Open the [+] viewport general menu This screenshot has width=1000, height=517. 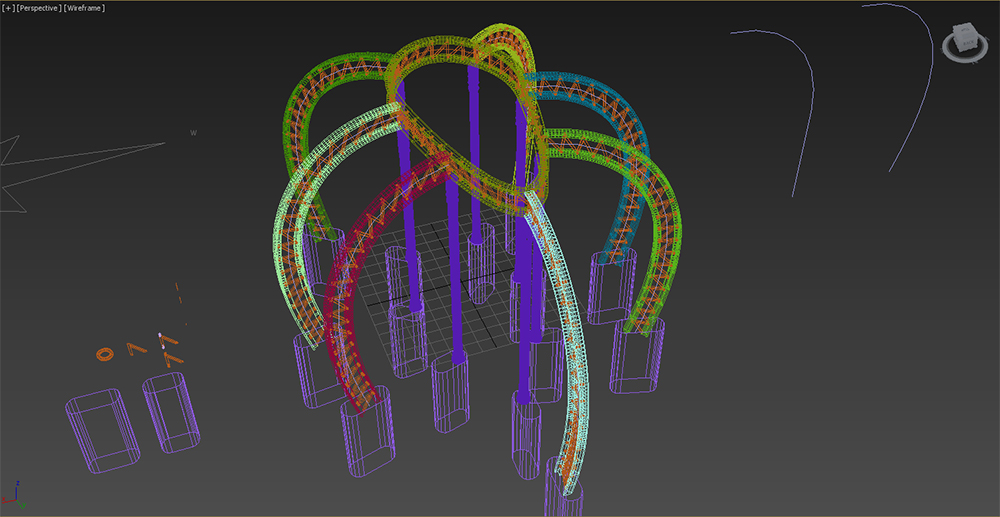7,8
